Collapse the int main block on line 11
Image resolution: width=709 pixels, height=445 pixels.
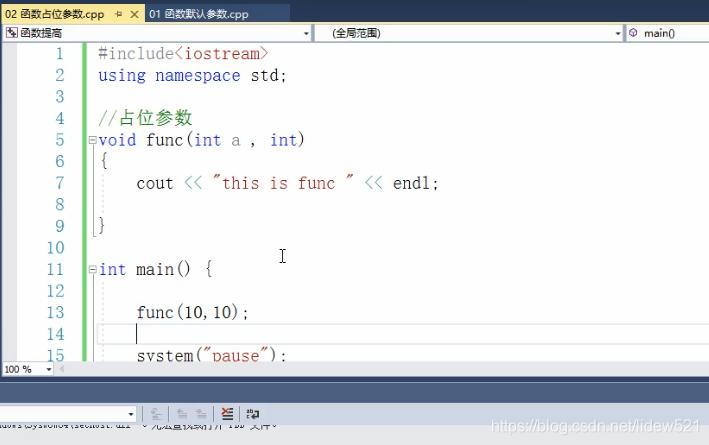[92, 270]
